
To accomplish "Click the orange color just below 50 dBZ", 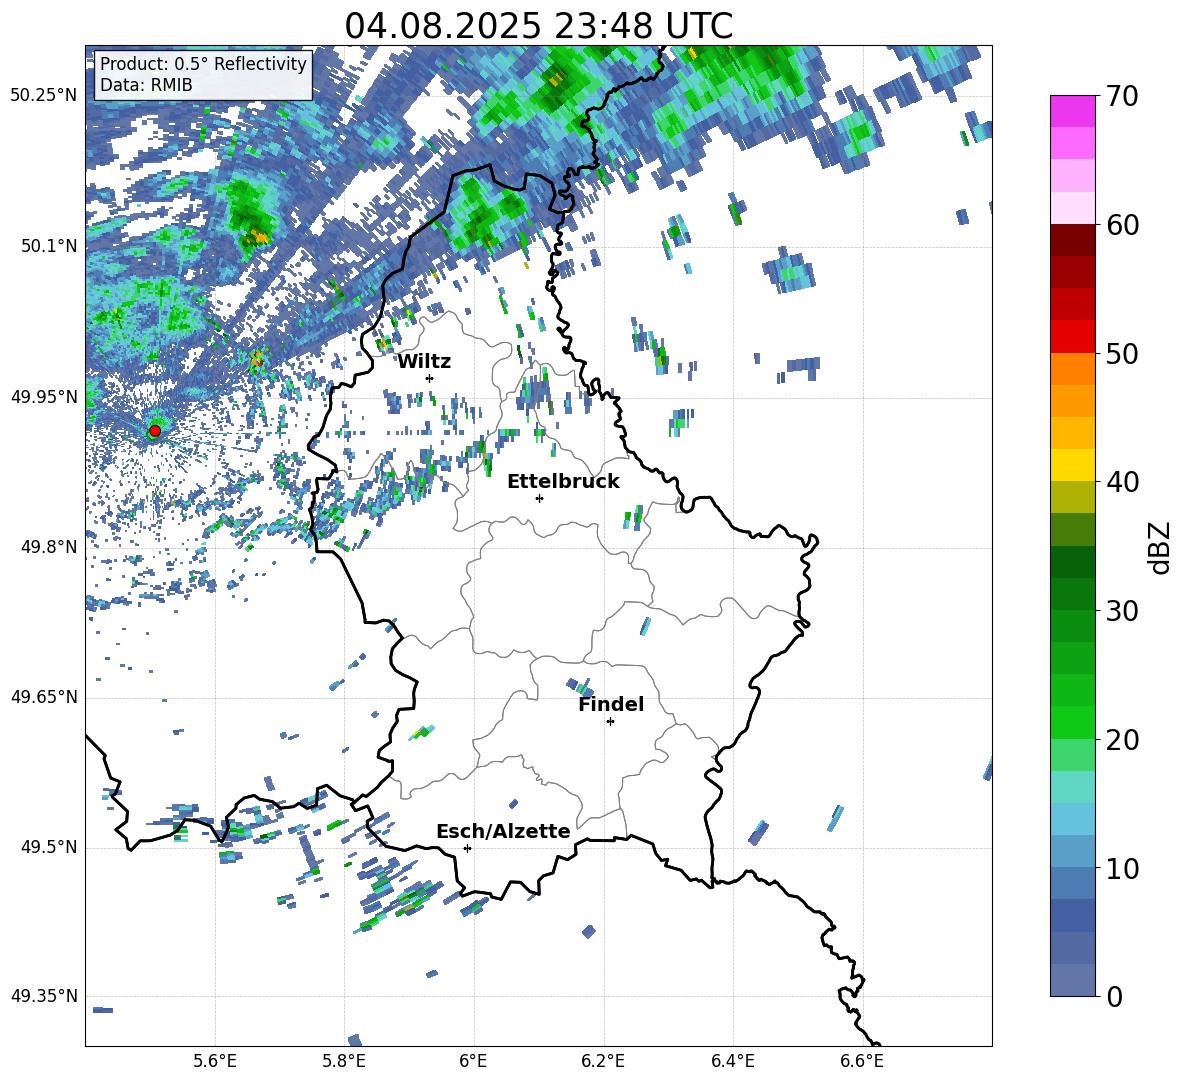I will (1072, 369).
